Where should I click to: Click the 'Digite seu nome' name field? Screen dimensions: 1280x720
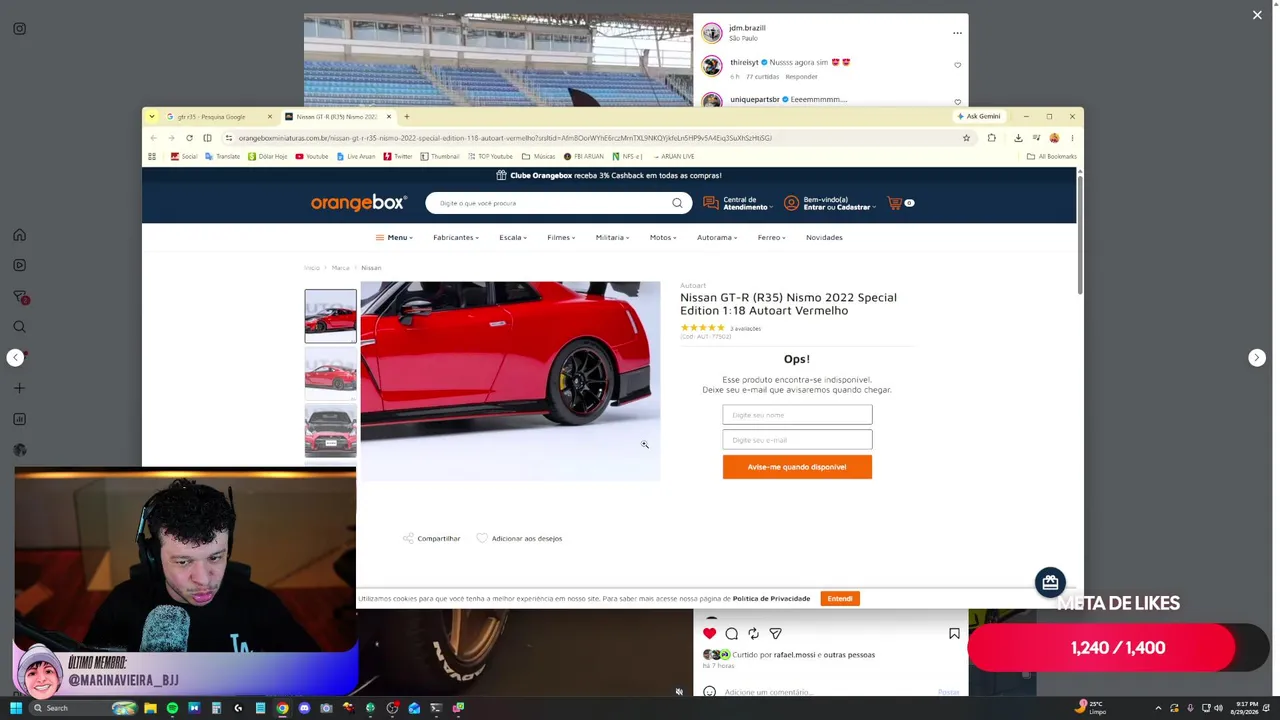pyautogui.click(x=797, y=415)
